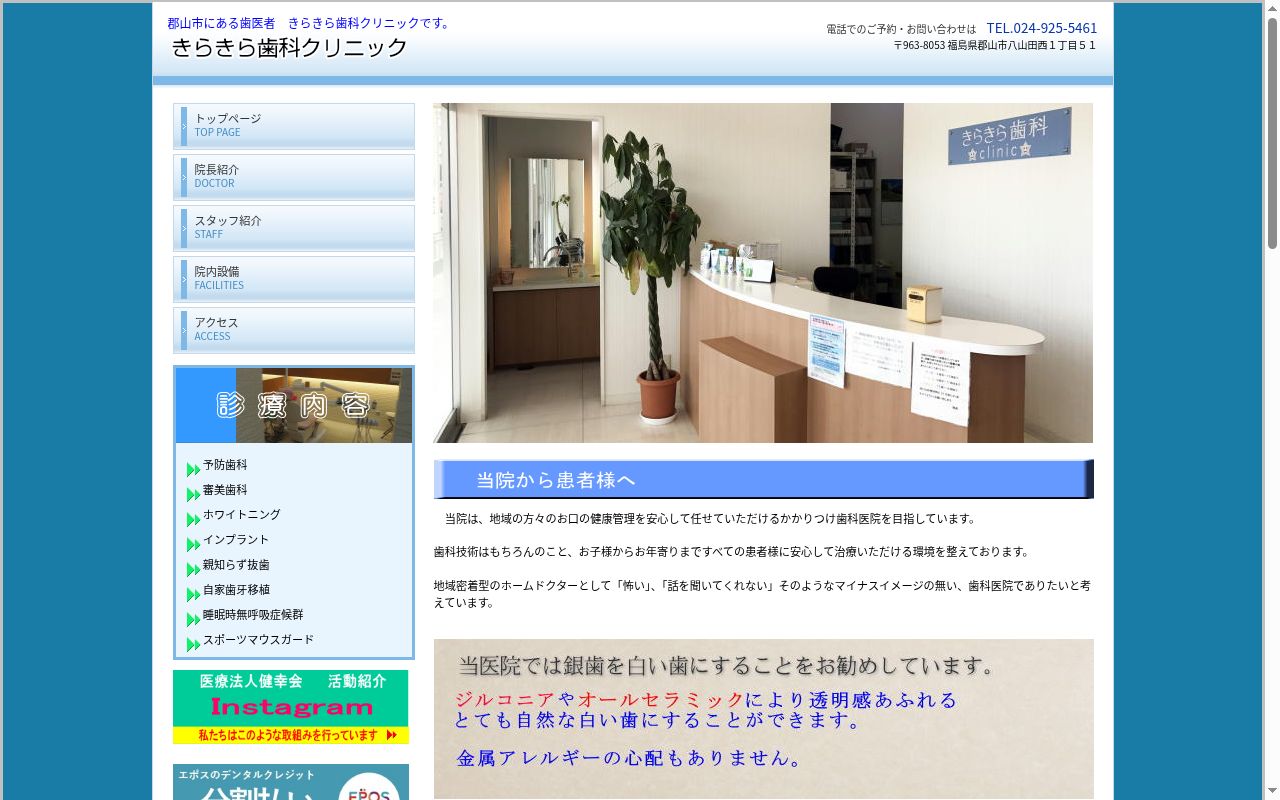The image size is (1280, 800).
Task: Open the 自家歯牙移植 link
Action: 236,590
